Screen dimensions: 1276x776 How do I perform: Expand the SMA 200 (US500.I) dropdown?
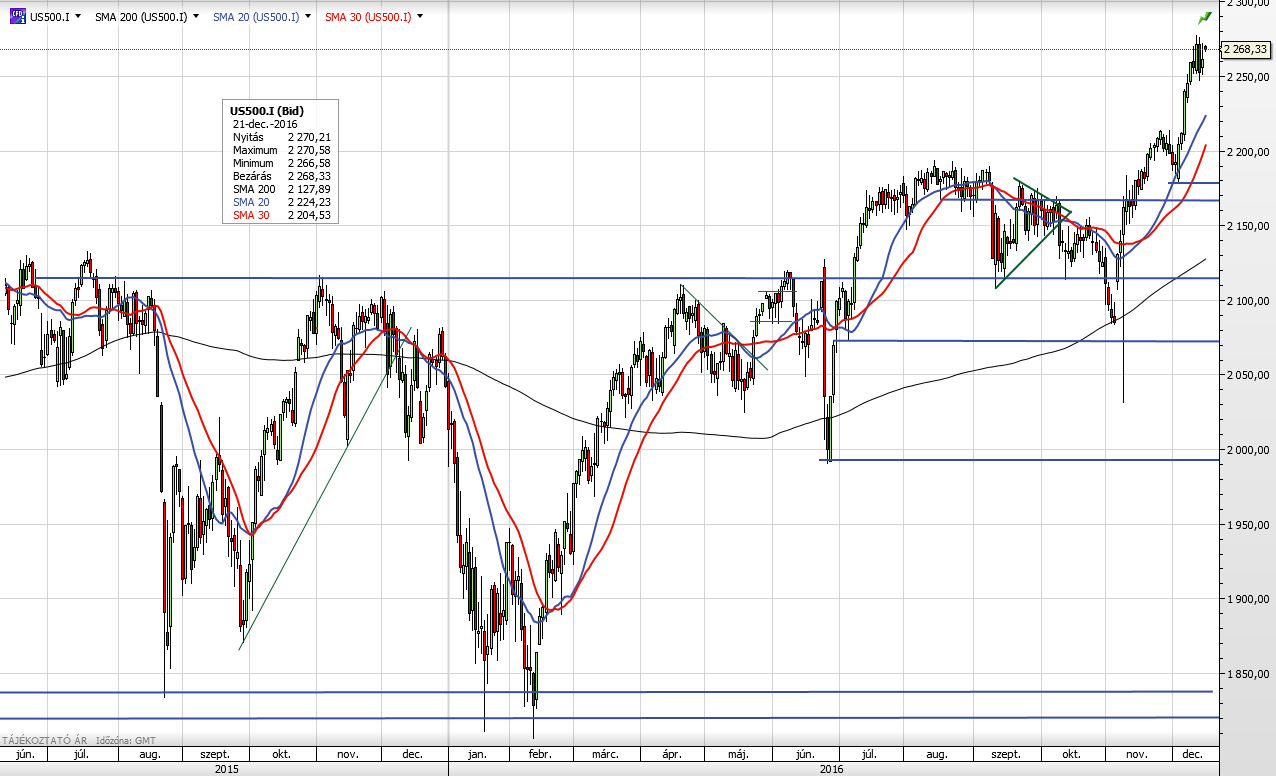195,17
